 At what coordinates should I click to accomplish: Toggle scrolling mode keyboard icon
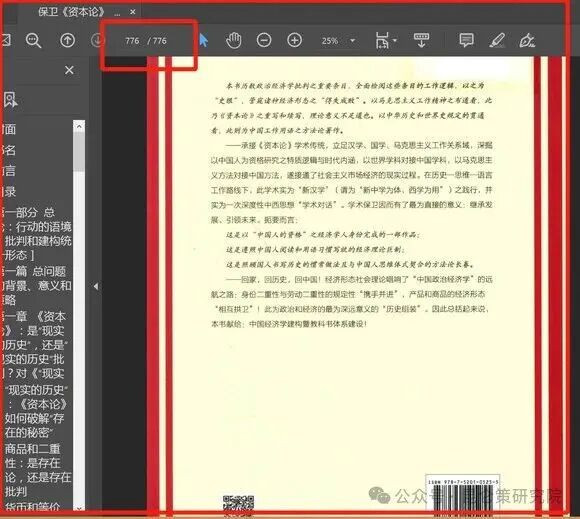tap(421, 40)
